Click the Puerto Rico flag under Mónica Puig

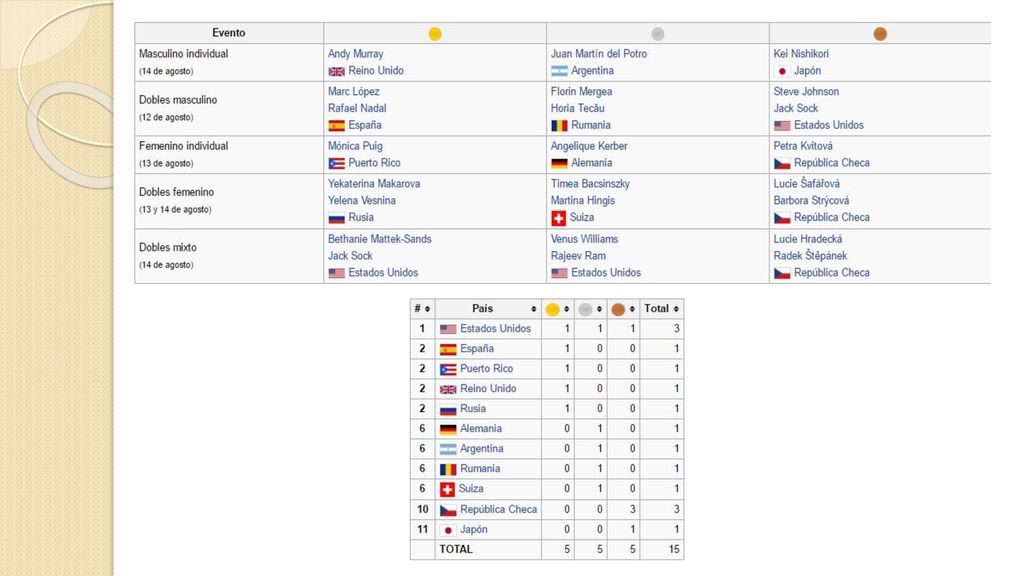click(336, 163)
